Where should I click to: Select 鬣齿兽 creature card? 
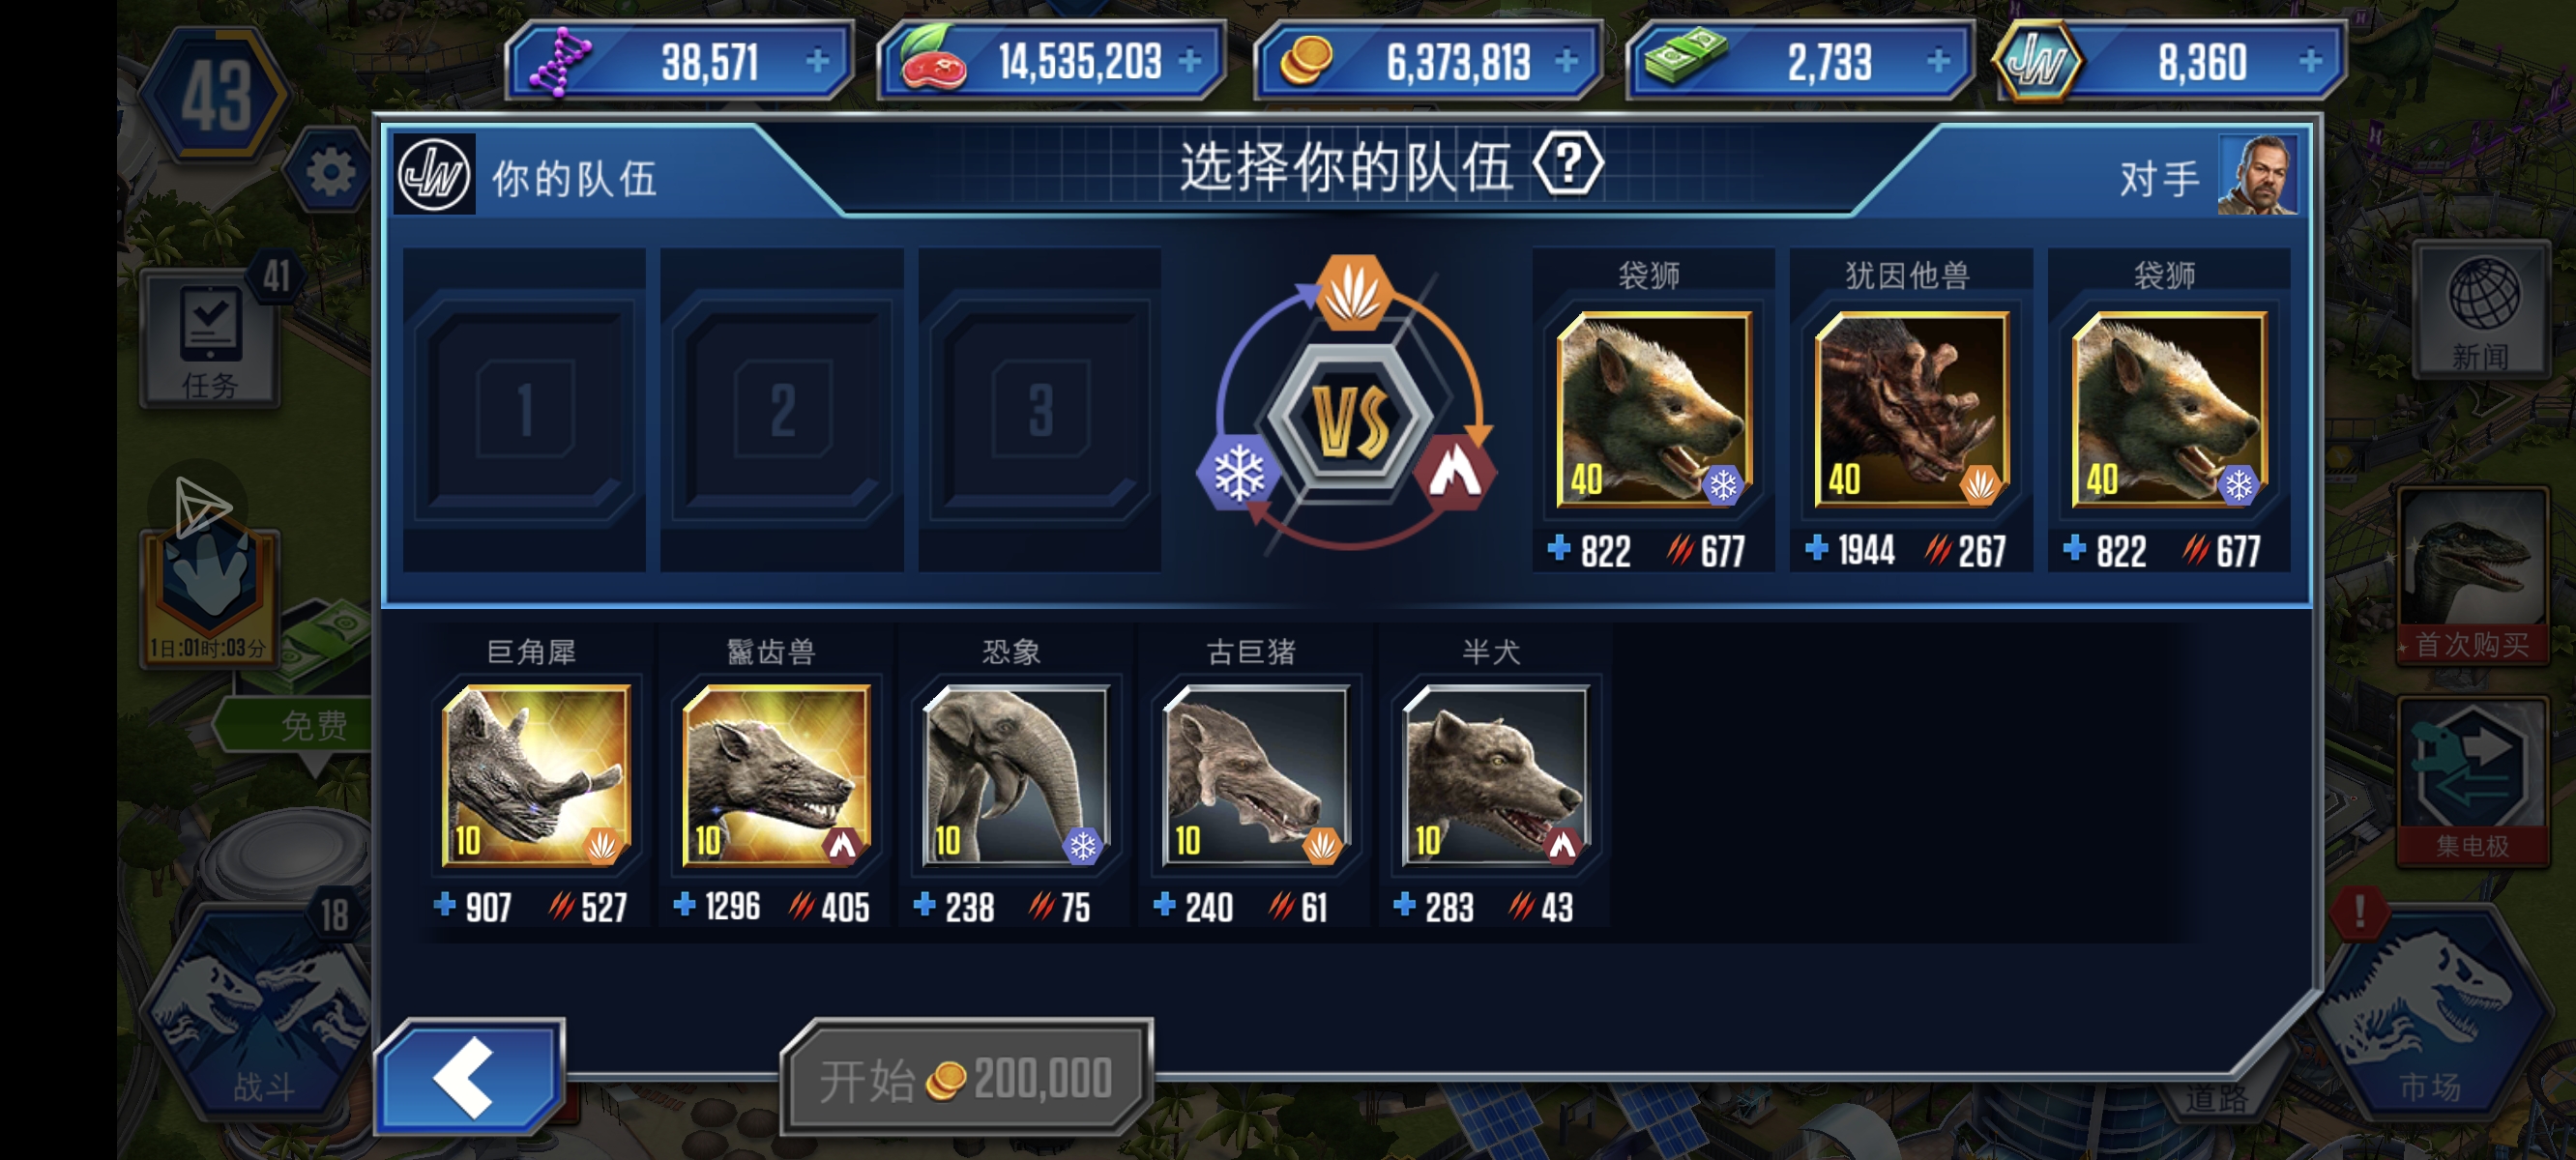(775, 776)
